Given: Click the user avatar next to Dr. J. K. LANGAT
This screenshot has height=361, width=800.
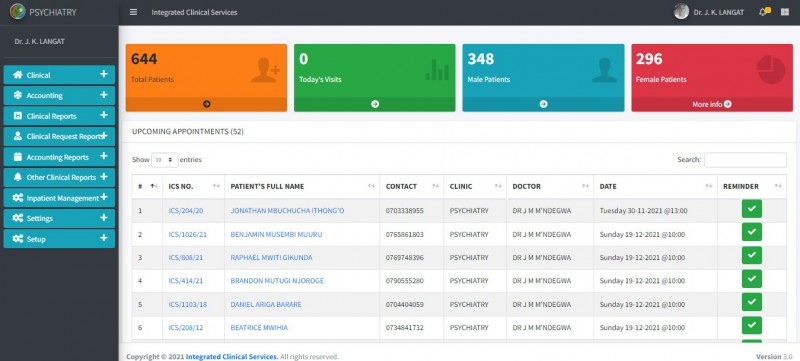Looking at the screenshot, I should (x=681, y=12).
